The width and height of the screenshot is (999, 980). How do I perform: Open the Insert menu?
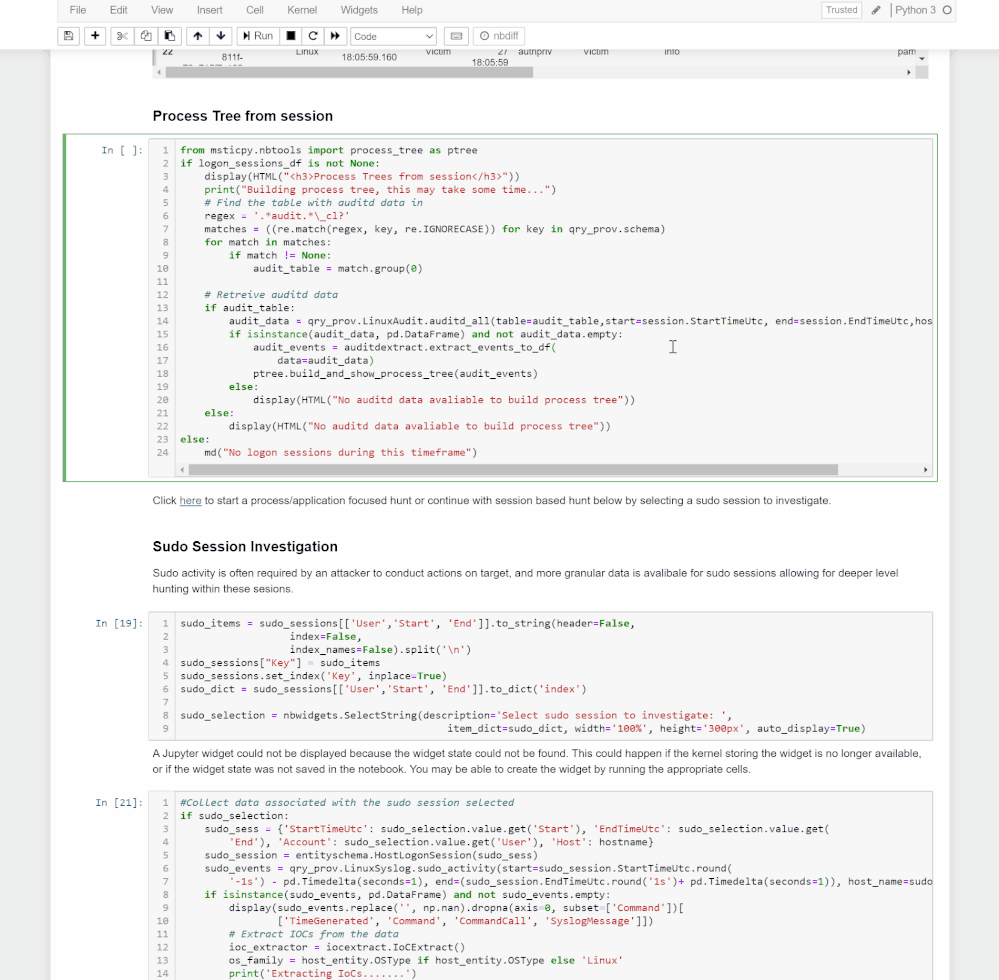pyautogui.click(x=210, y=10)
